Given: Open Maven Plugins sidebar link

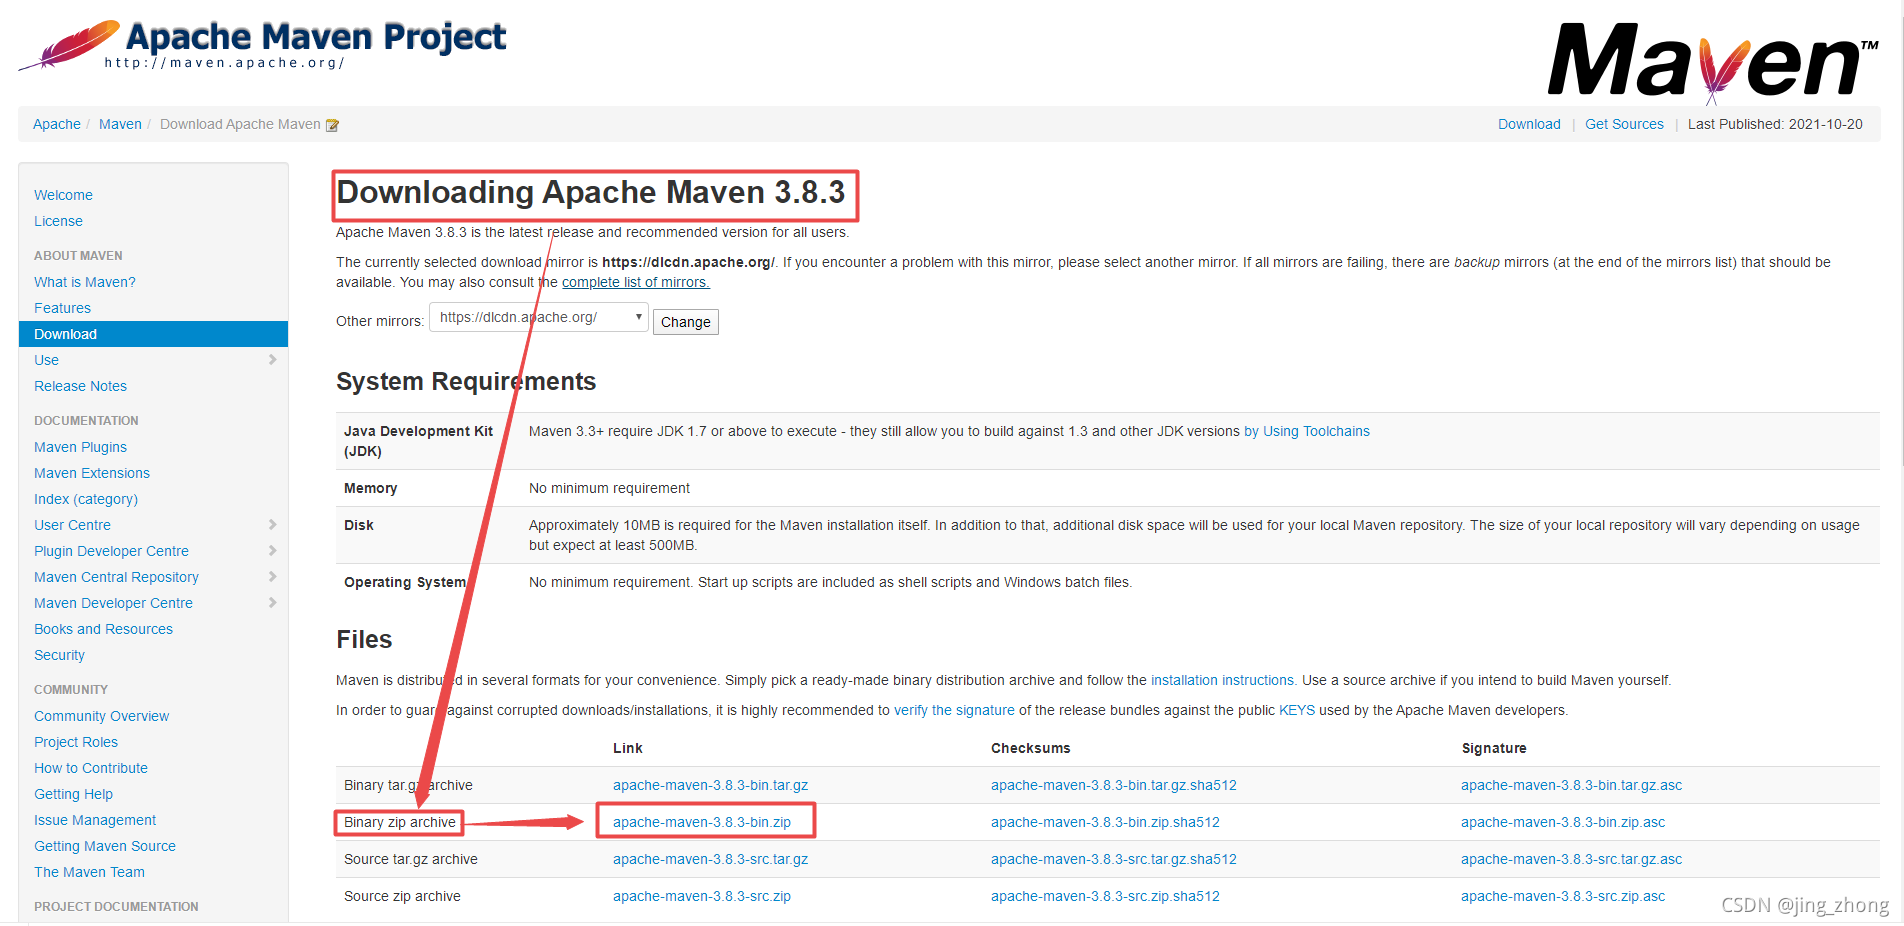Looking at the screenshot, I should [80, 447].
